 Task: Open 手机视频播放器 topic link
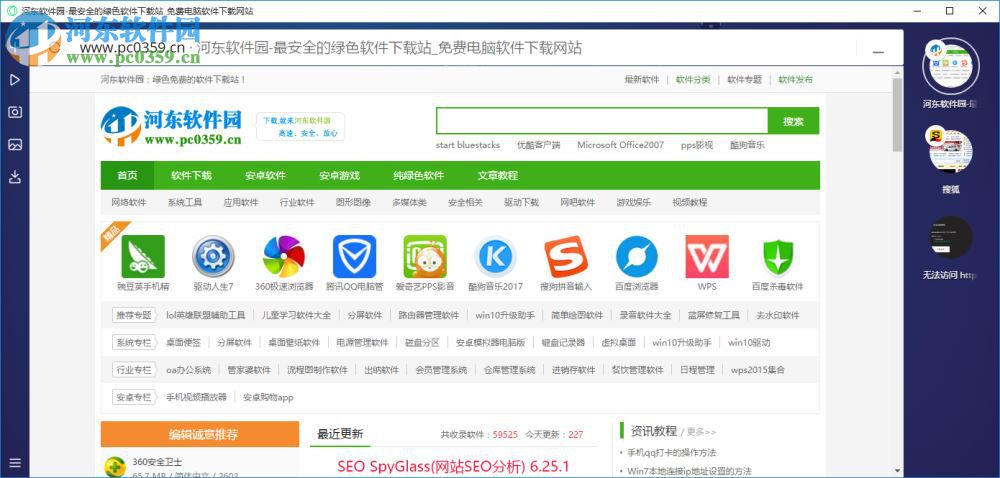[196, 398]
